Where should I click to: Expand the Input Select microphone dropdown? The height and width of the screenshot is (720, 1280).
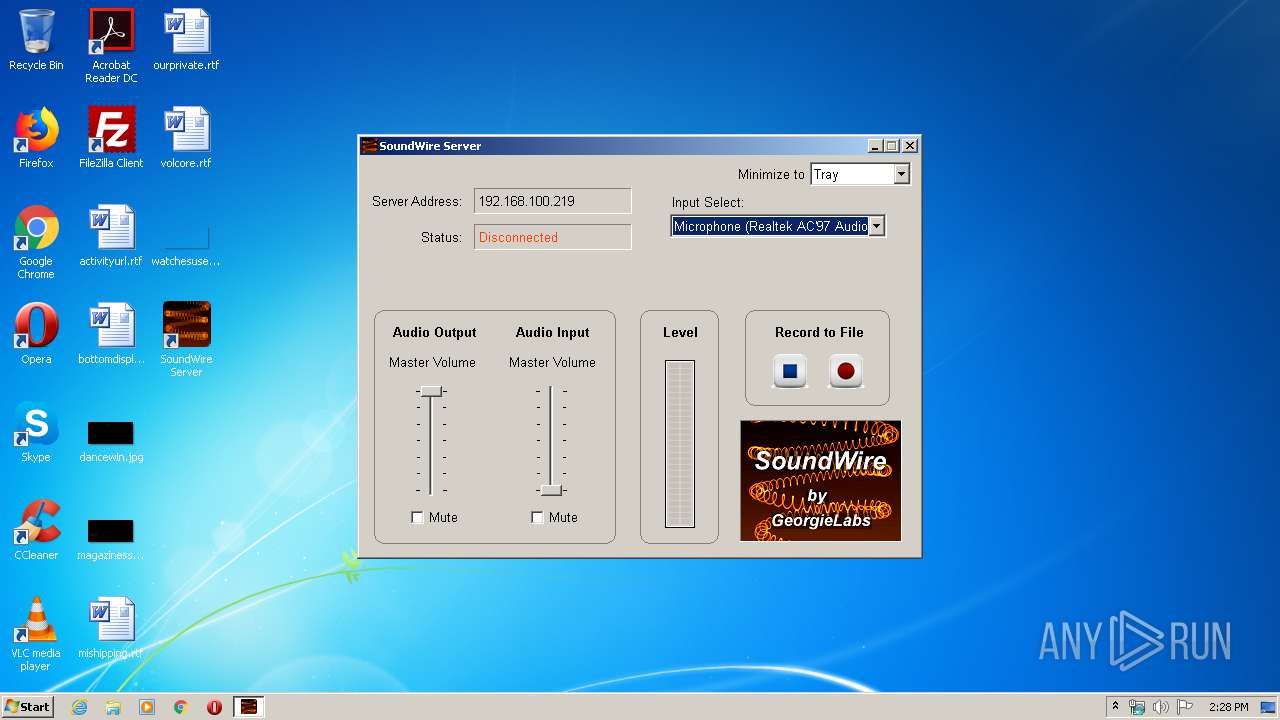[x=876, y=226]
